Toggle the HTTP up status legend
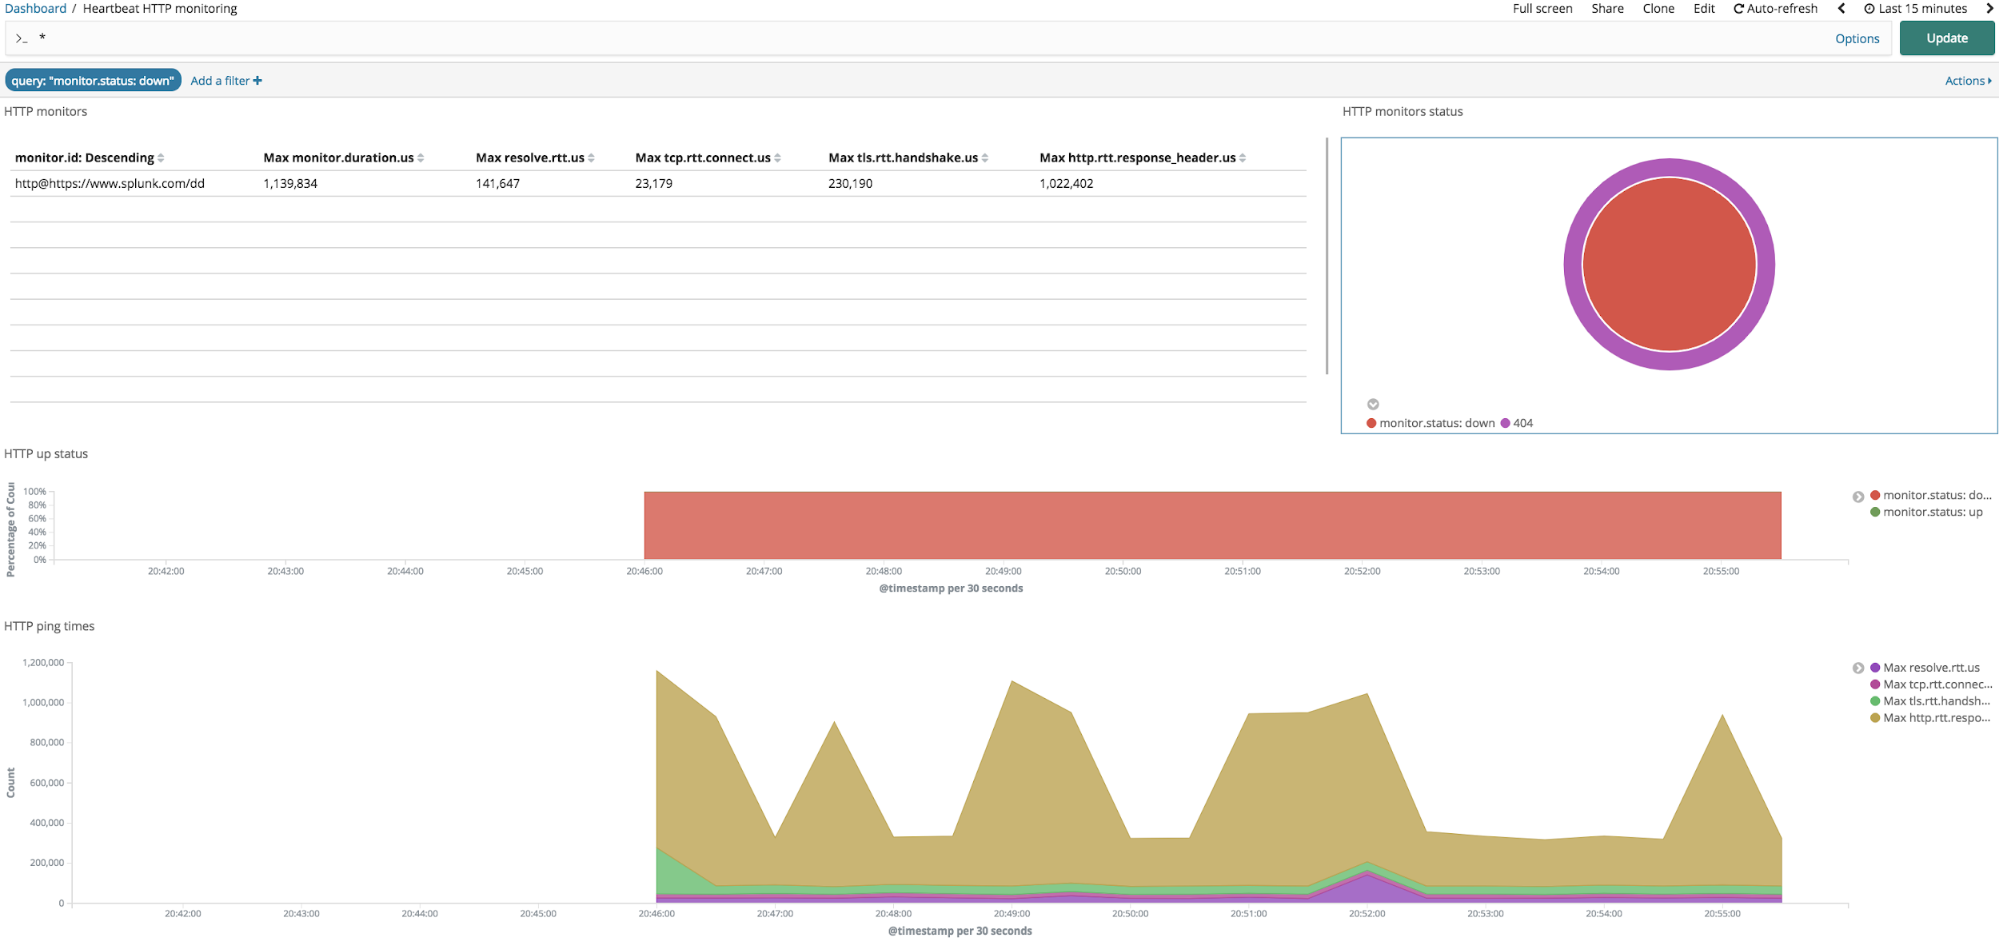Viewport: 1999px width, 949px height. pos(1858,497)
